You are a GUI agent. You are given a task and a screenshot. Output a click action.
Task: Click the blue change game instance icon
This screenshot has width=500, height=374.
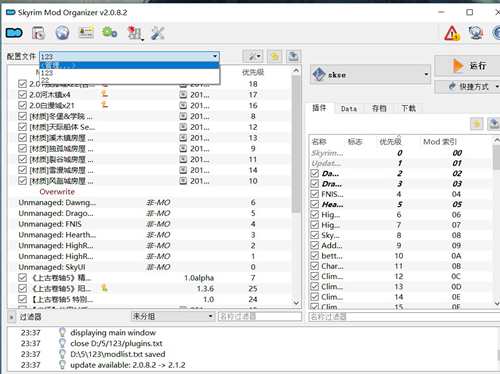coord(14,33)
